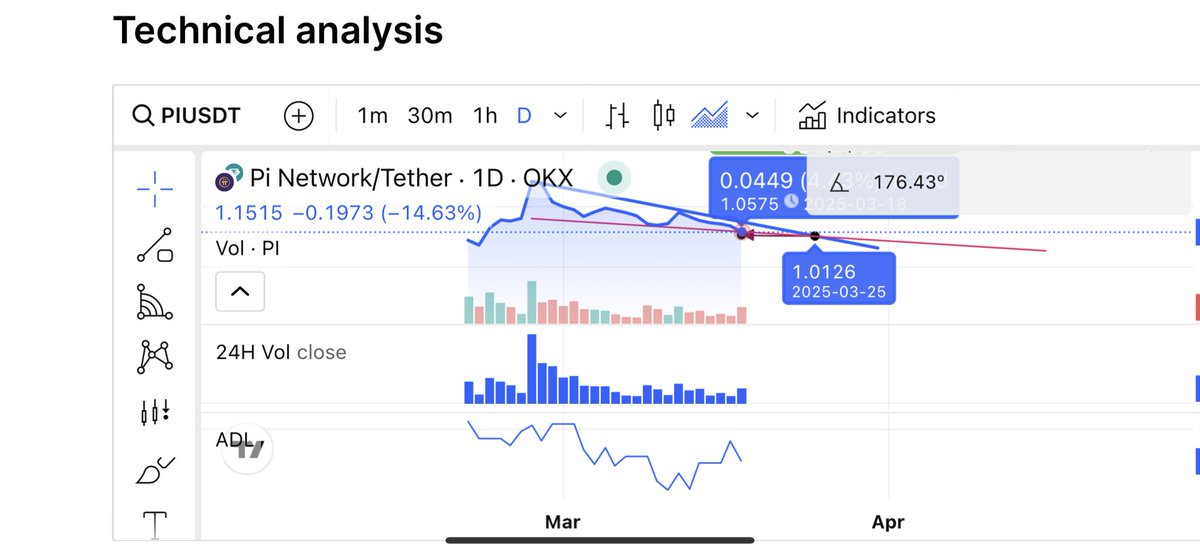Image resolution: width=1200 pixels, height=554 pixels.
Task: Switch to bar chart style
Action: (x=618, y=116)
